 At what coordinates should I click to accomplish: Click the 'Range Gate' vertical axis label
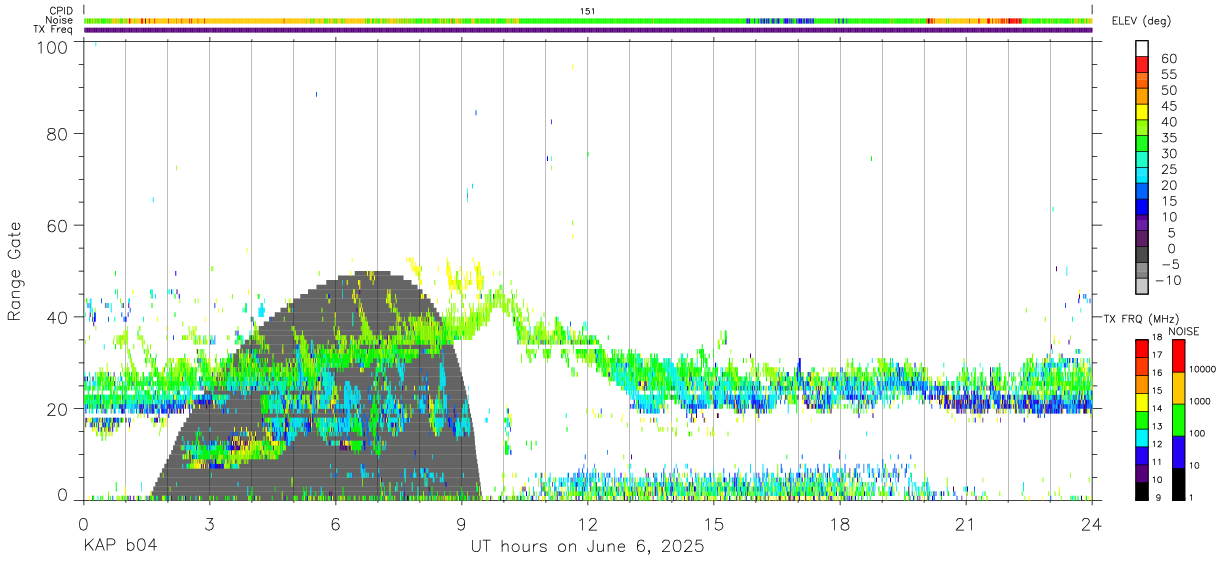(15, 271)
